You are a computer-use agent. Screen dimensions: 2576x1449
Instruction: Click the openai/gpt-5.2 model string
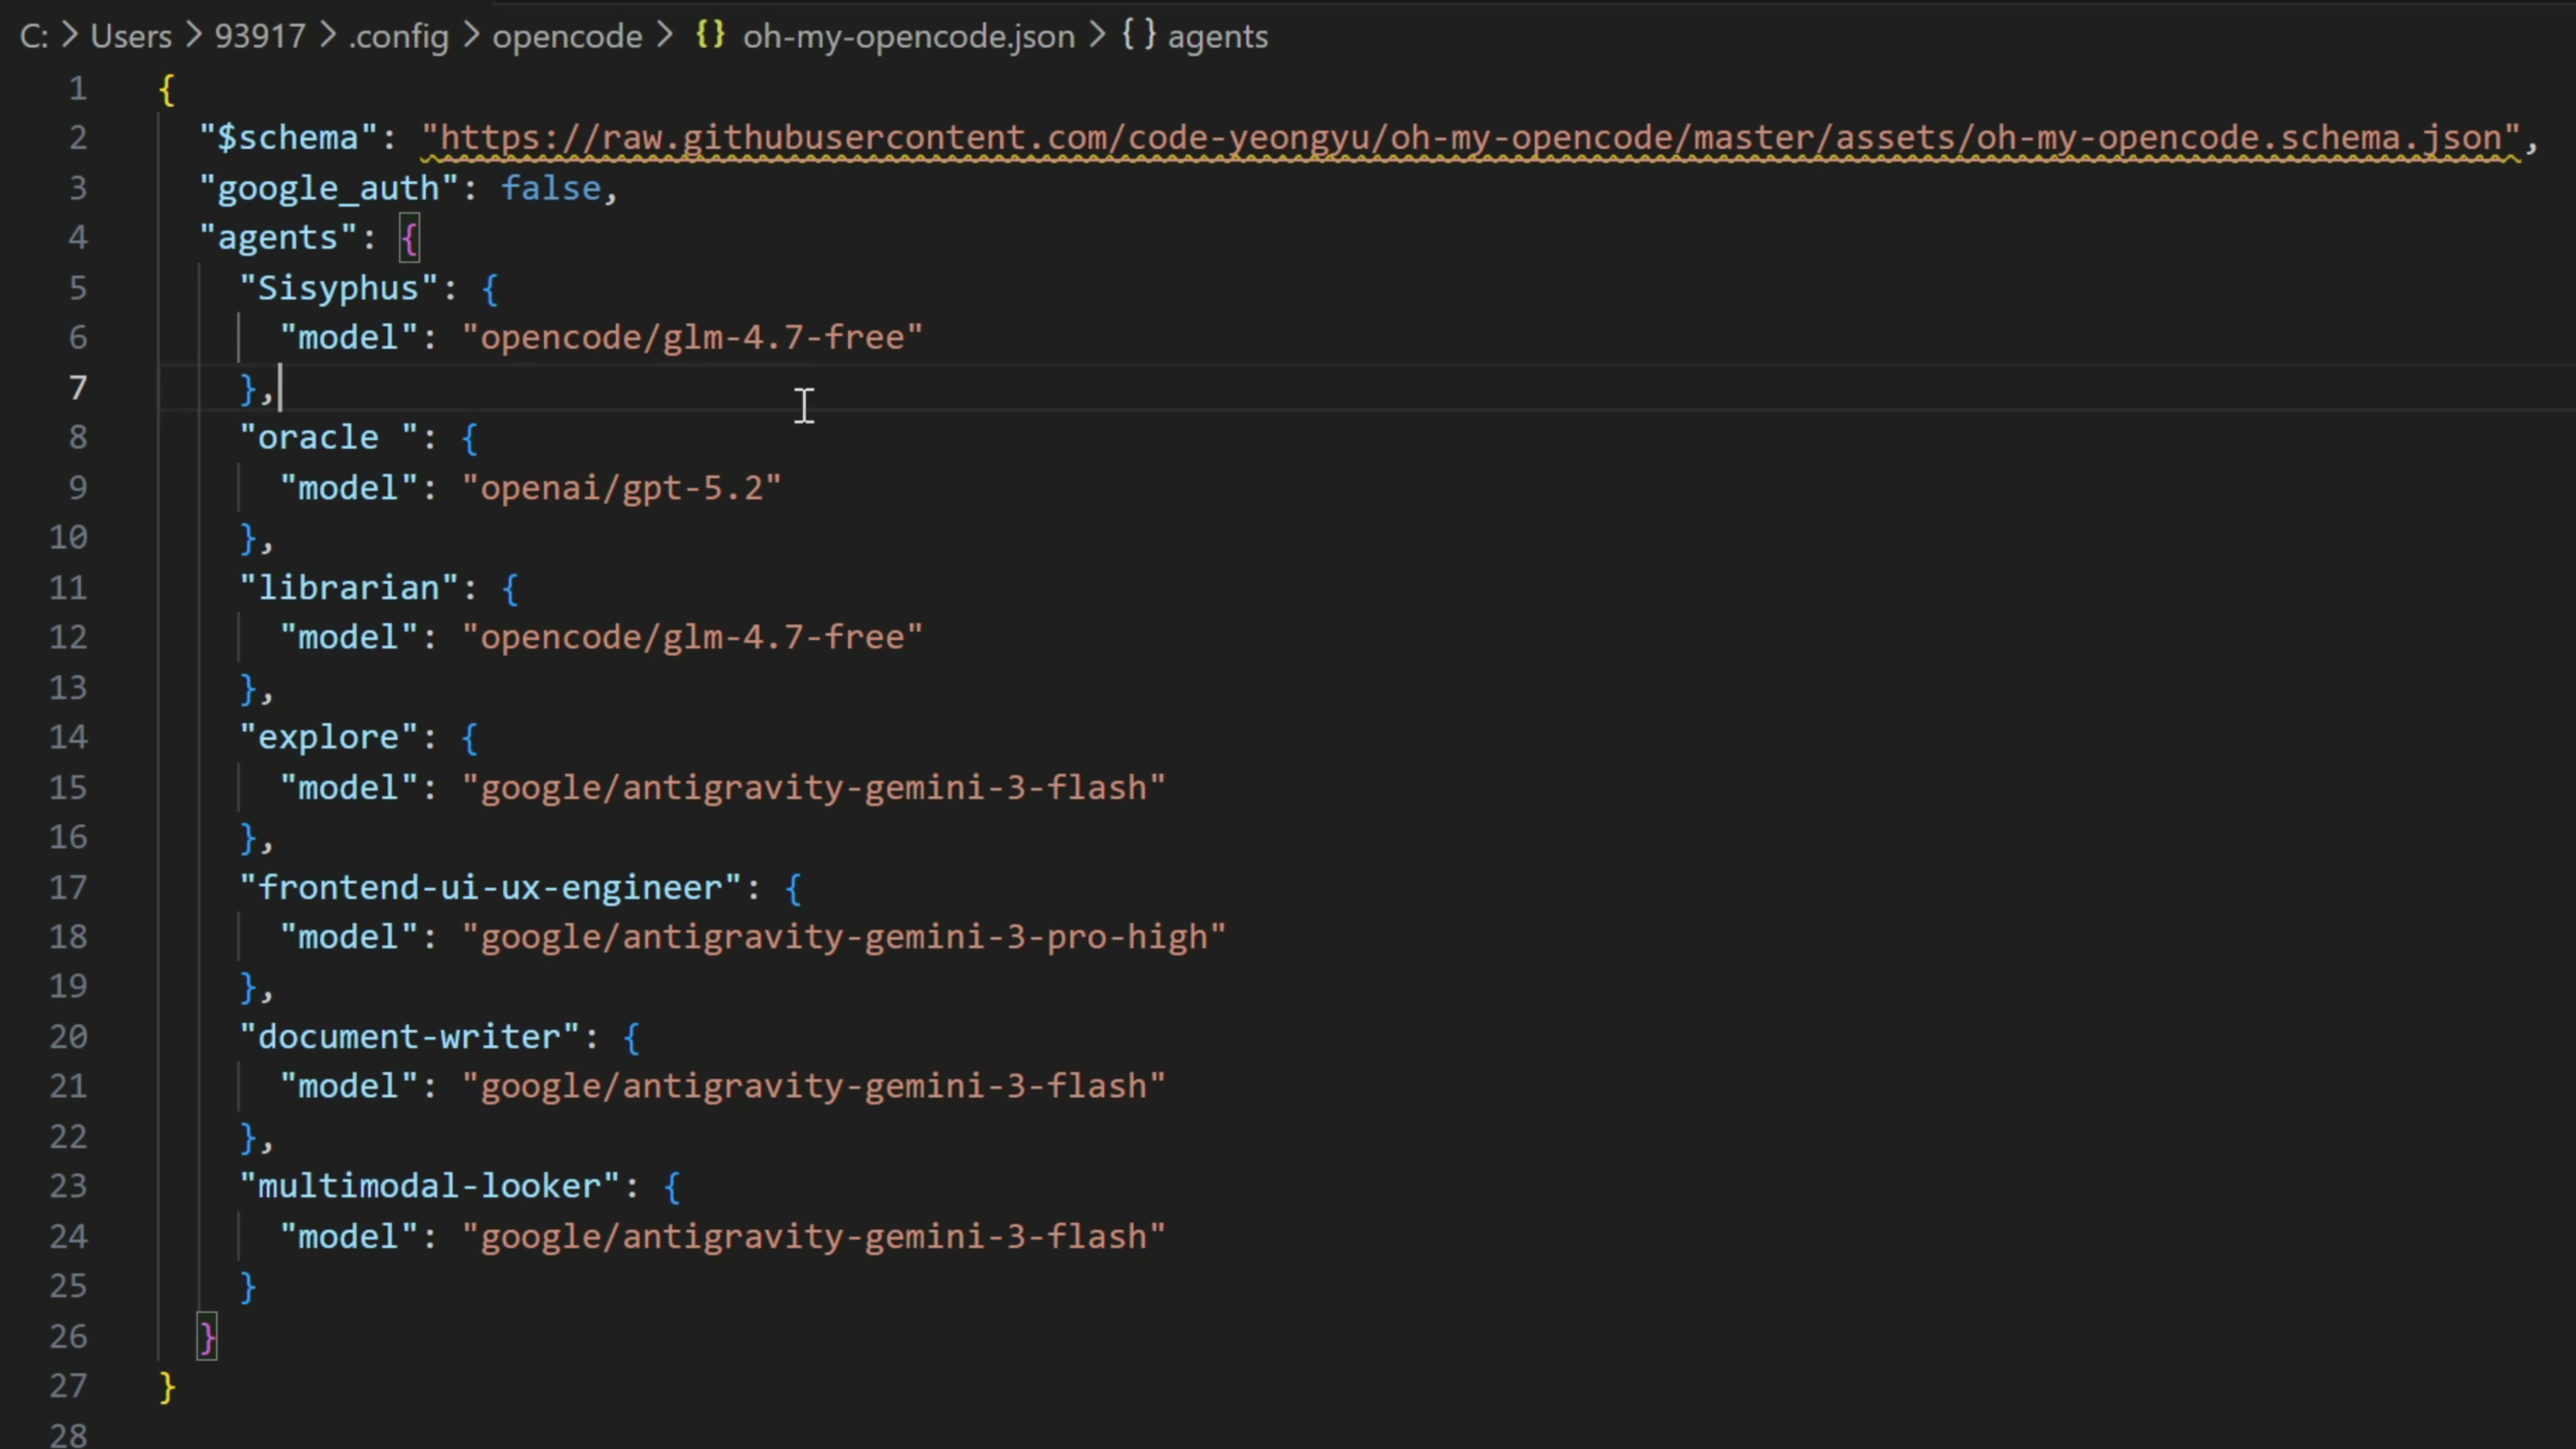(x=621, y=488)
